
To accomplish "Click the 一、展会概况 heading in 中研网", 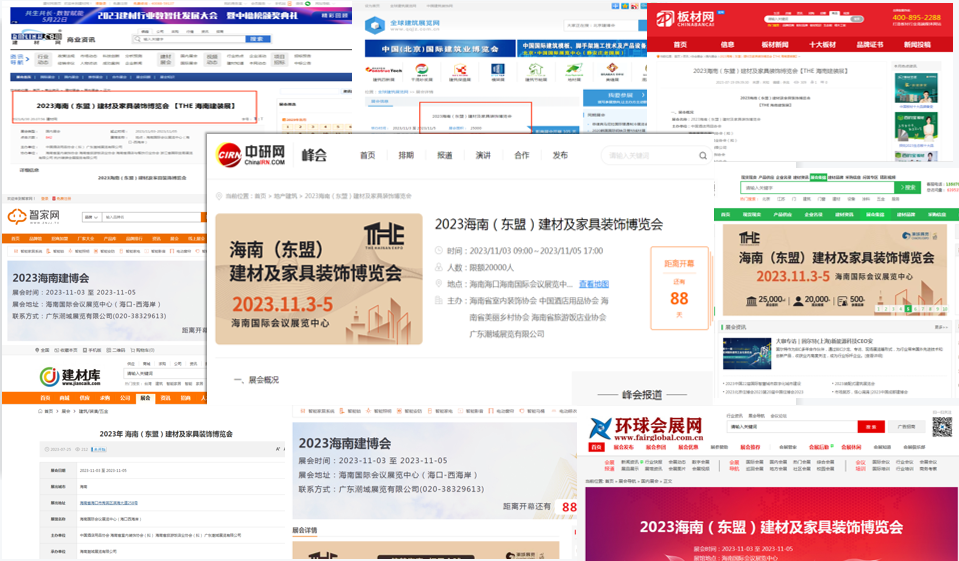I will pyautogui.click(x=256, y=379).
